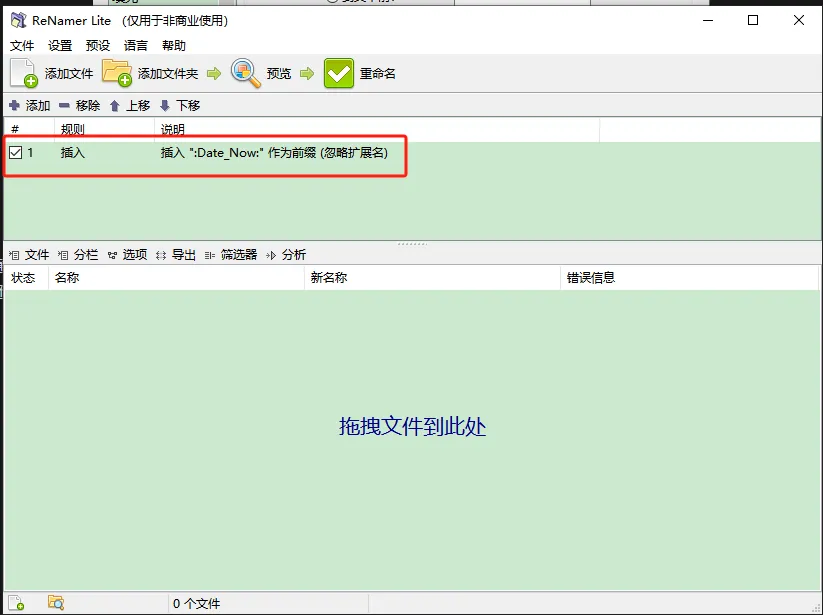Viewport: 823px width, 615px height.
Task: Sort by the 新名称 column header
Action: click(x=432, y=278)
